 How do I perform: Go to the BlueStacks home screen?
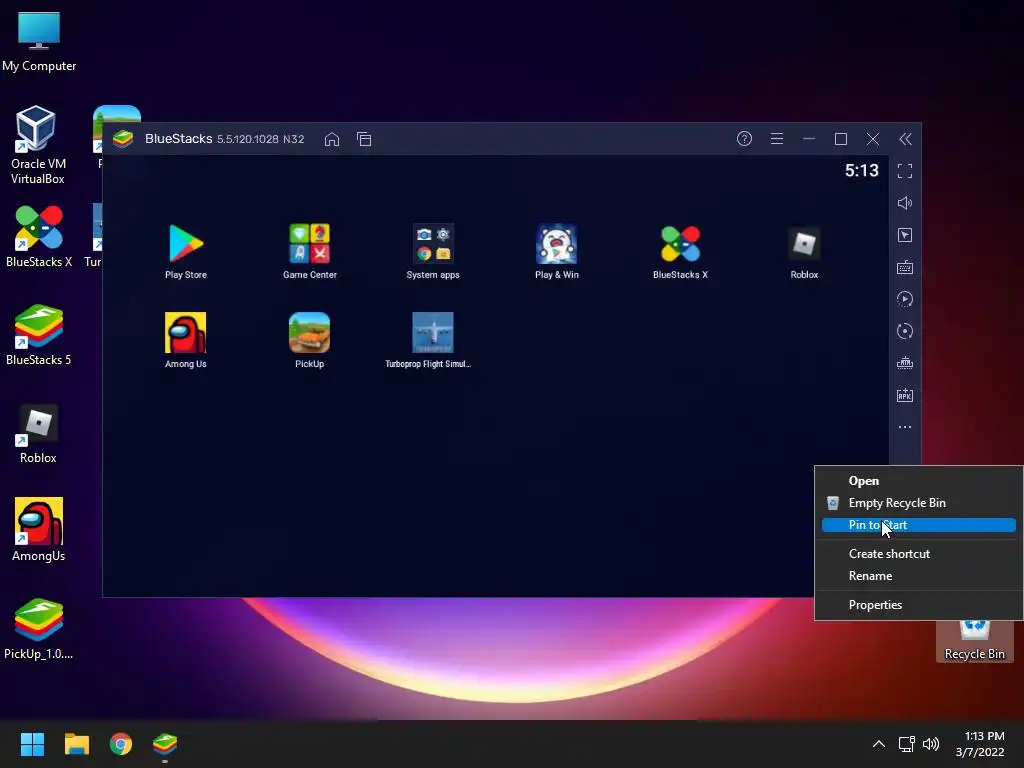[332, 139]
